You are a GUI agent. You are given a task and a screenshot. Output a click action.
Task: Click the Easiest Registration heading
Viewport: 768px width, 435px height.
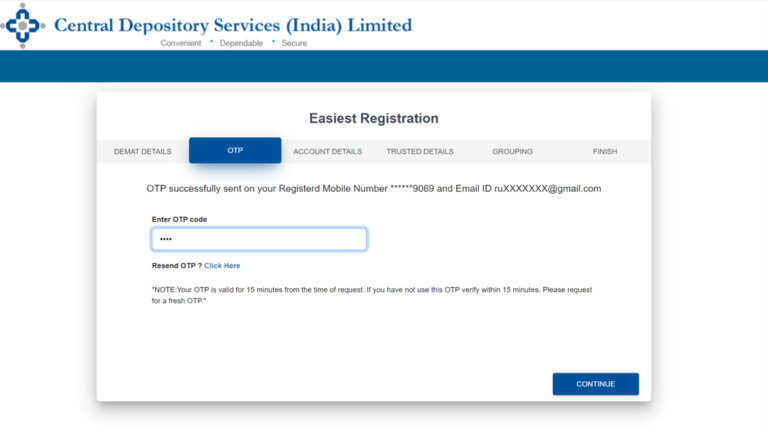pos(374,119)
